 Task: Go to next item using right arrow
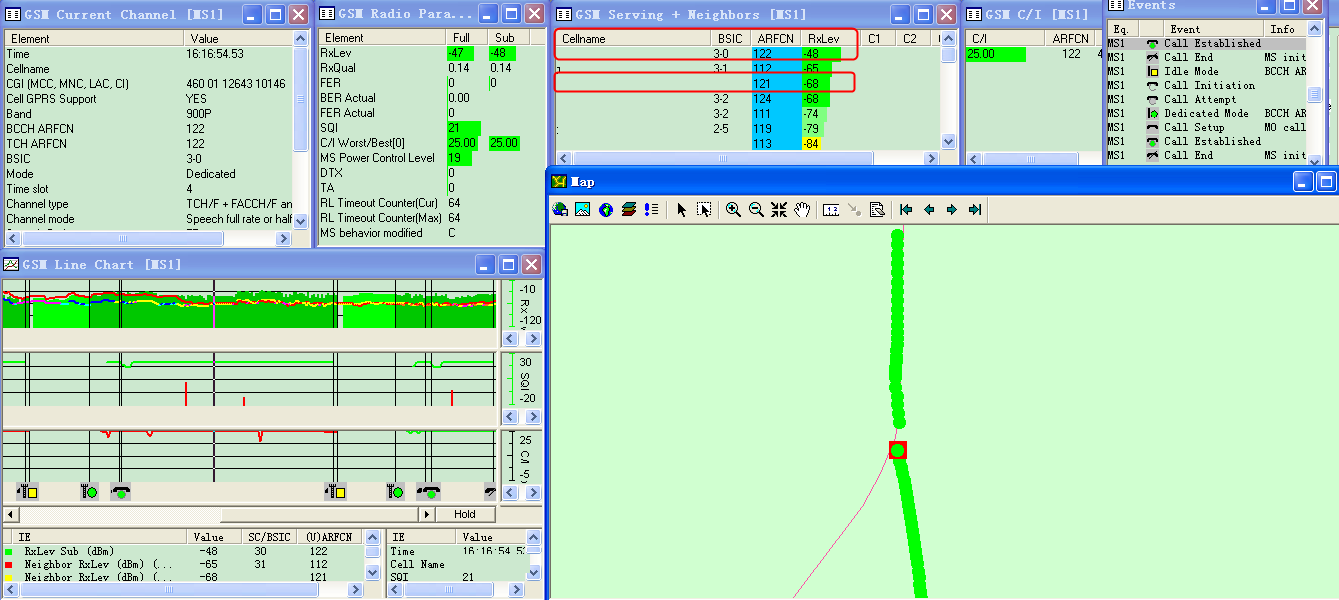[951, 210]
